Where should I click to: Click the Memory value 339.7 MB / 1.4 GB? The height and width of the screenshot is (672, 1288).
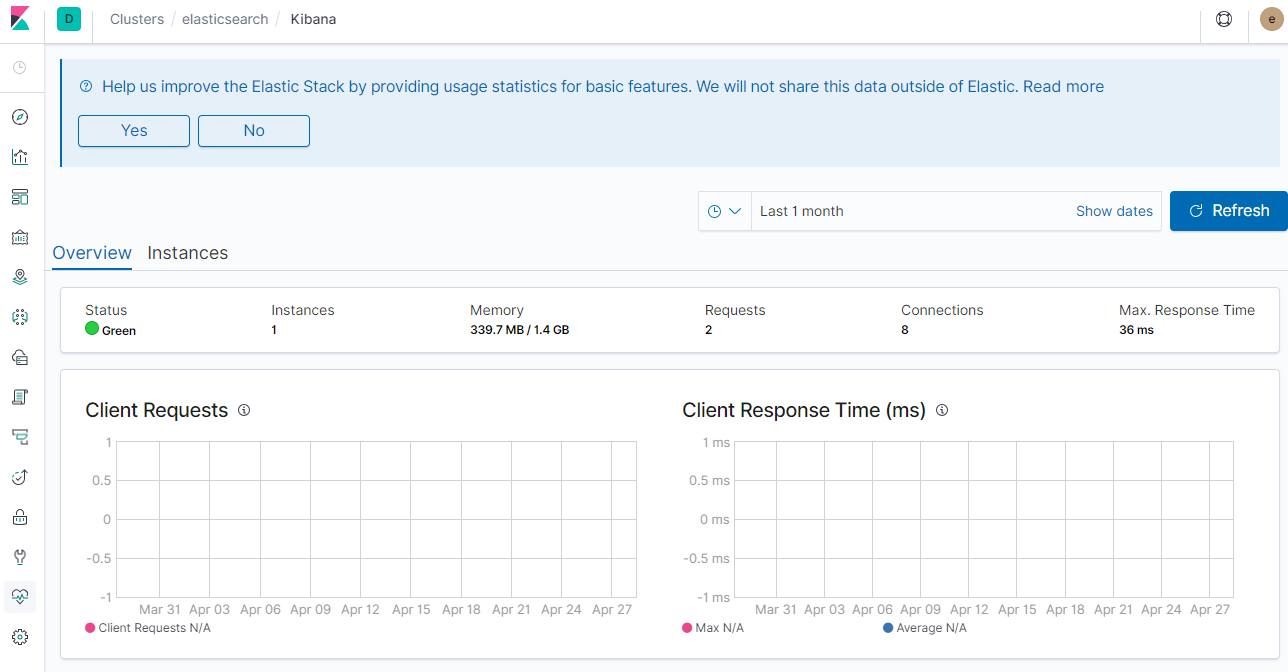point(520,330)
